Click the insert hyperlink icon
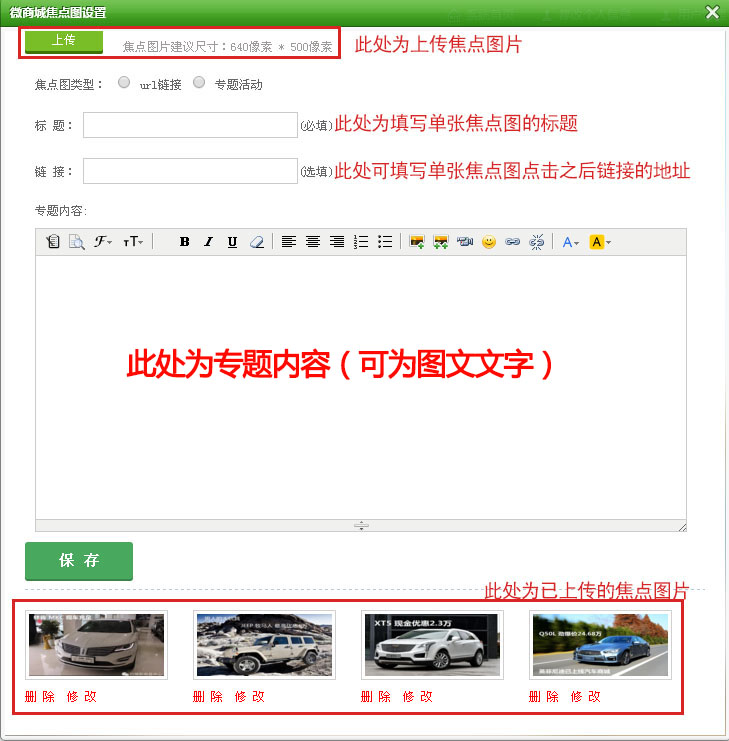The height and width of the screenshot is (741, 729). (x=512, y=242)
